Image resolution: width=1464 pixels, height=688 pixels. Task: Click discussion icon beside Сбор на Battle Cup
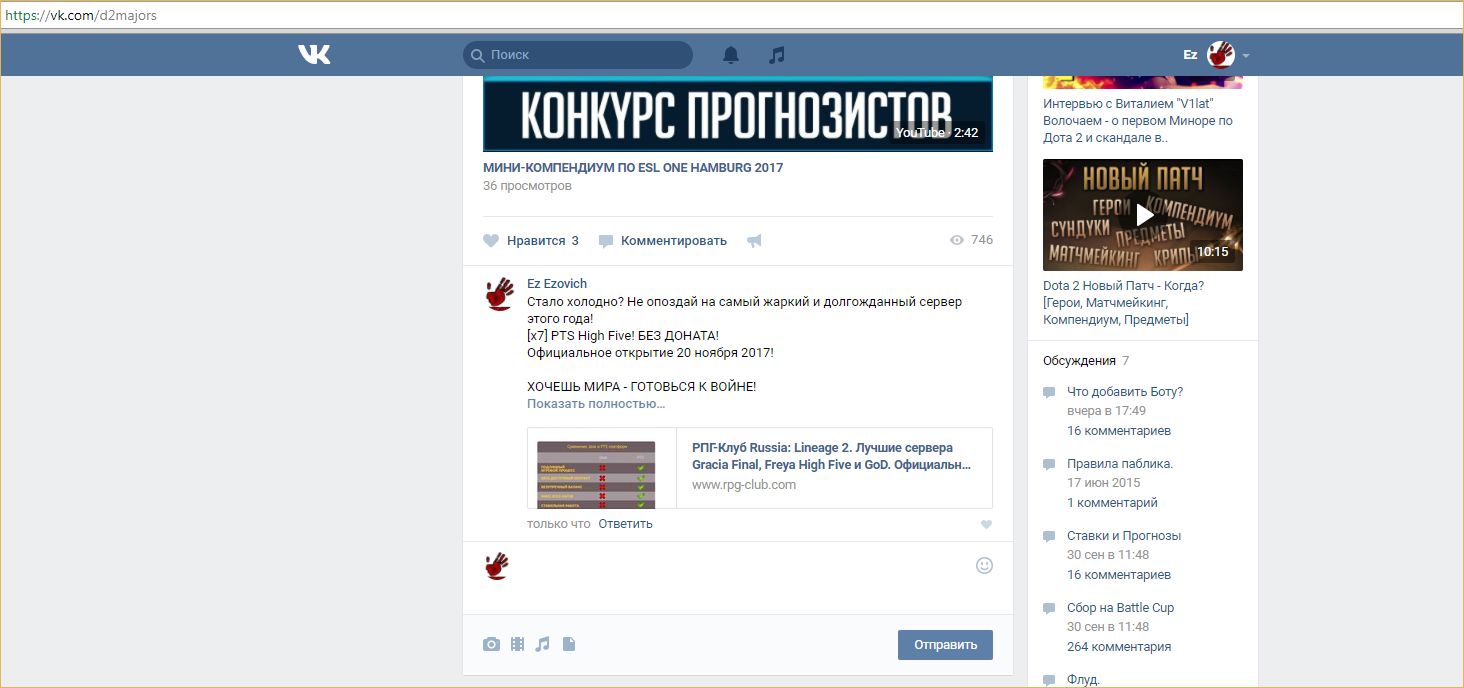tap(1049, 609)
